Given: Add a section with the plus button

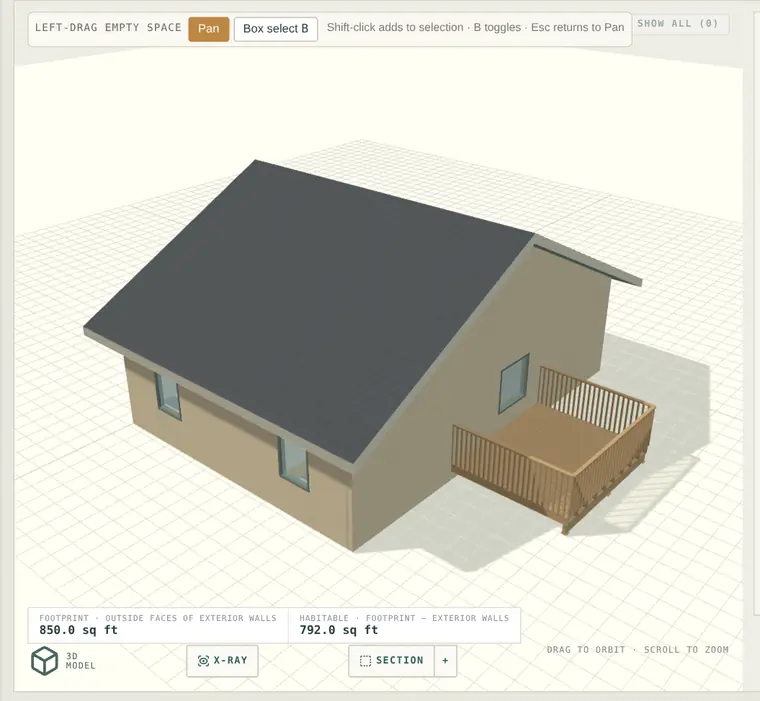Looking at the screenshot, I should click(x=445, y=660).
